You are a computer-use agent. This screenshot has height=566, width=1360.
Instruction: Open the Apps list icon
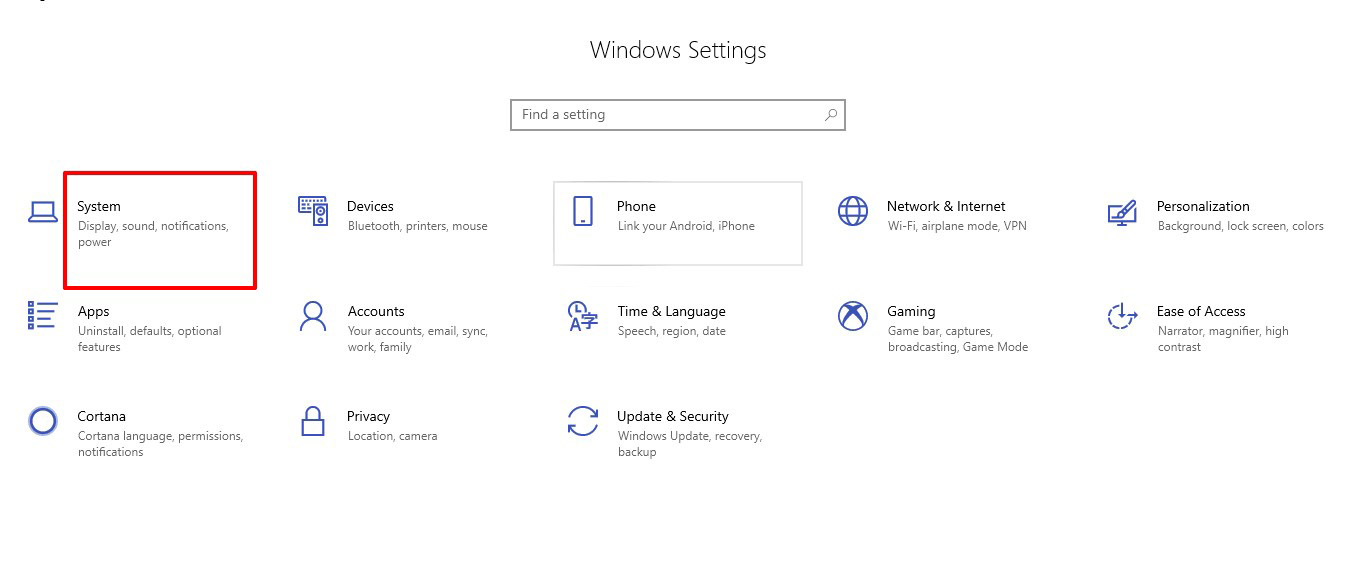tap(43, 316)
